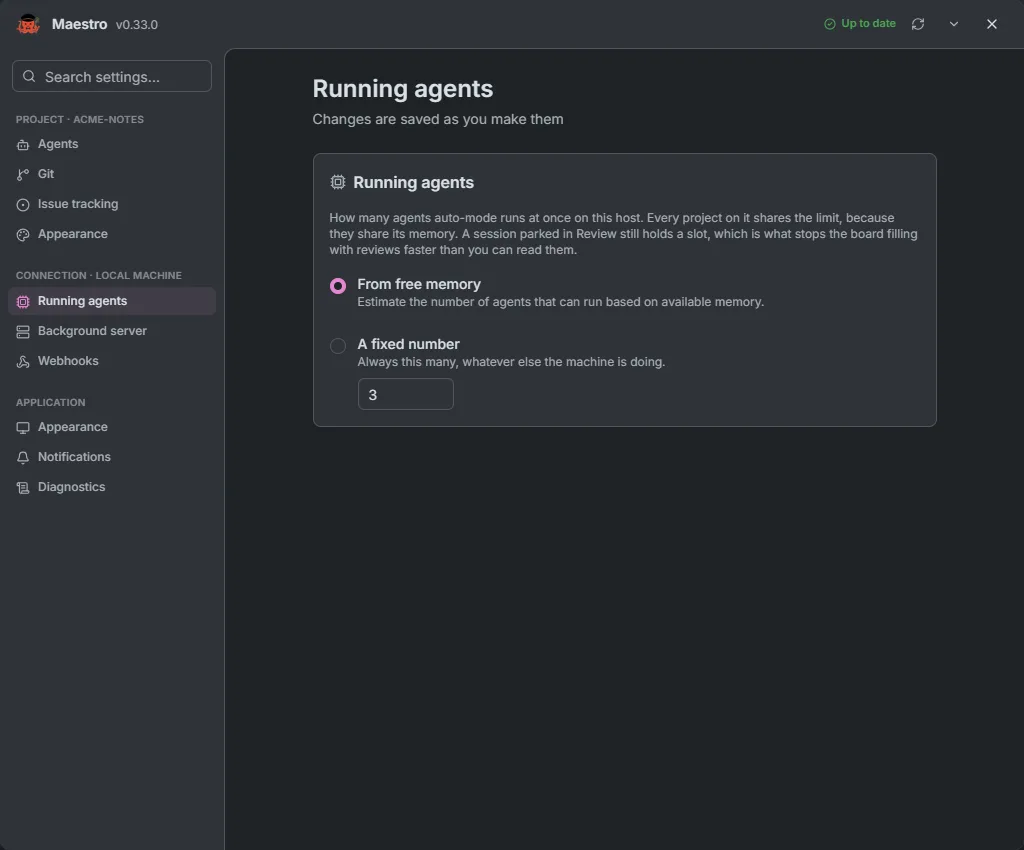Click the version text v0.33.0
This screenshot has width=1024, height=850.
(136, 25)
